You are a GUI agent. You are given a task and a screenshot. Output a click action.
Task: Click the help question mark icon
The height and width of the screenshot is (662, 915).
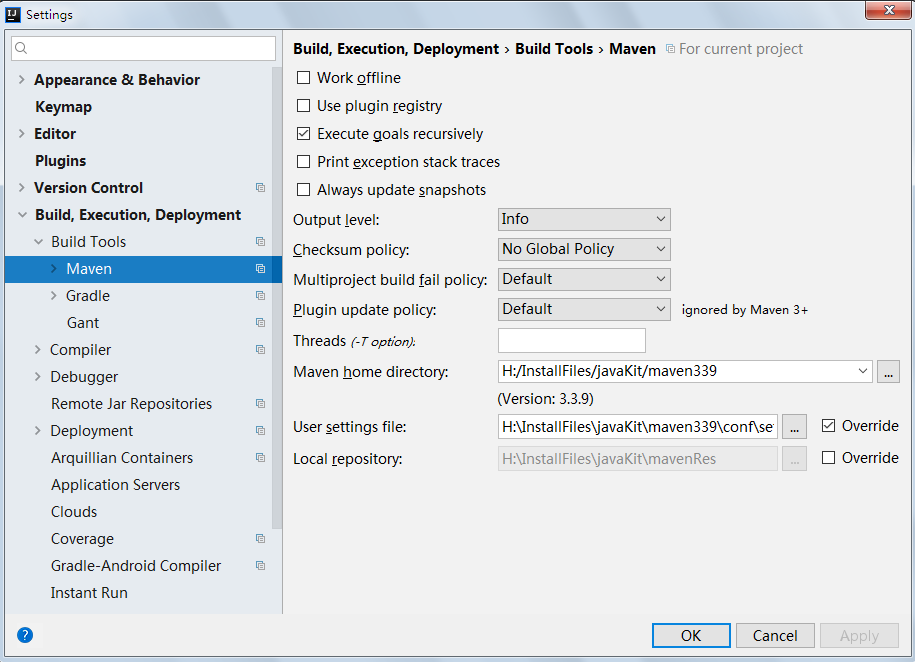pos(25,635)
